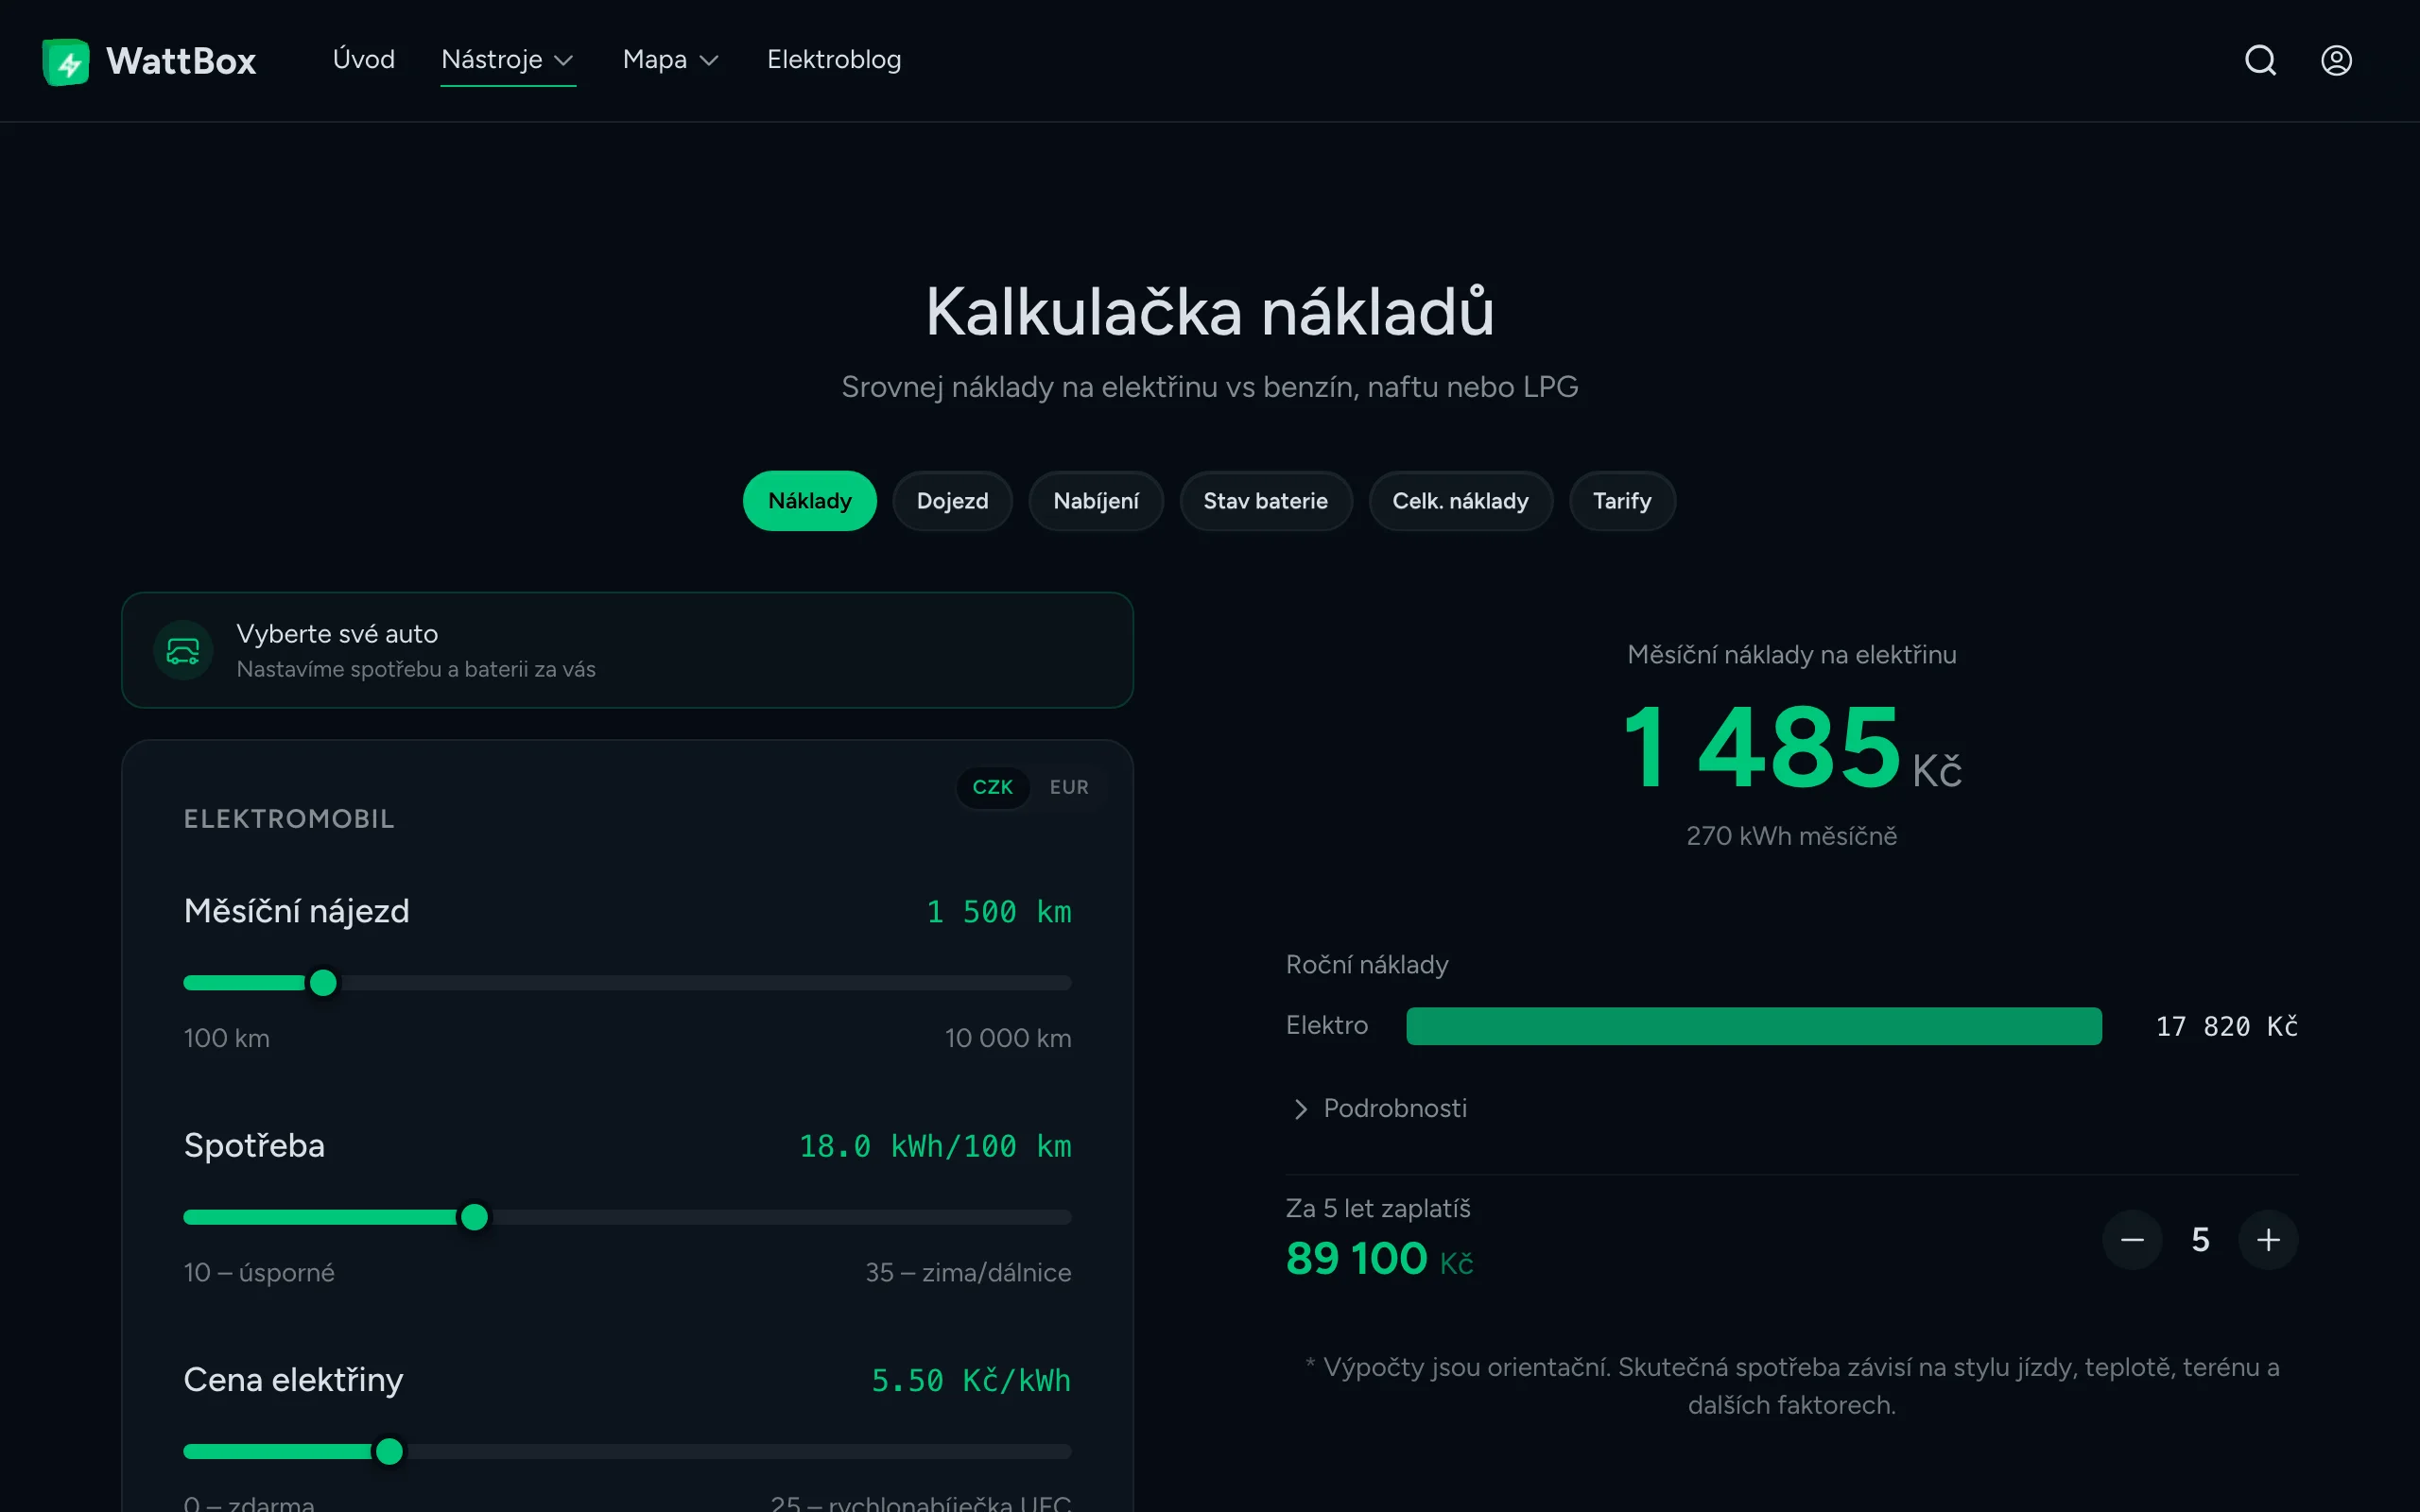Click the WattBox lightning logo
This screenshot has height=1512, width=2420.
[x=66, y=60]
